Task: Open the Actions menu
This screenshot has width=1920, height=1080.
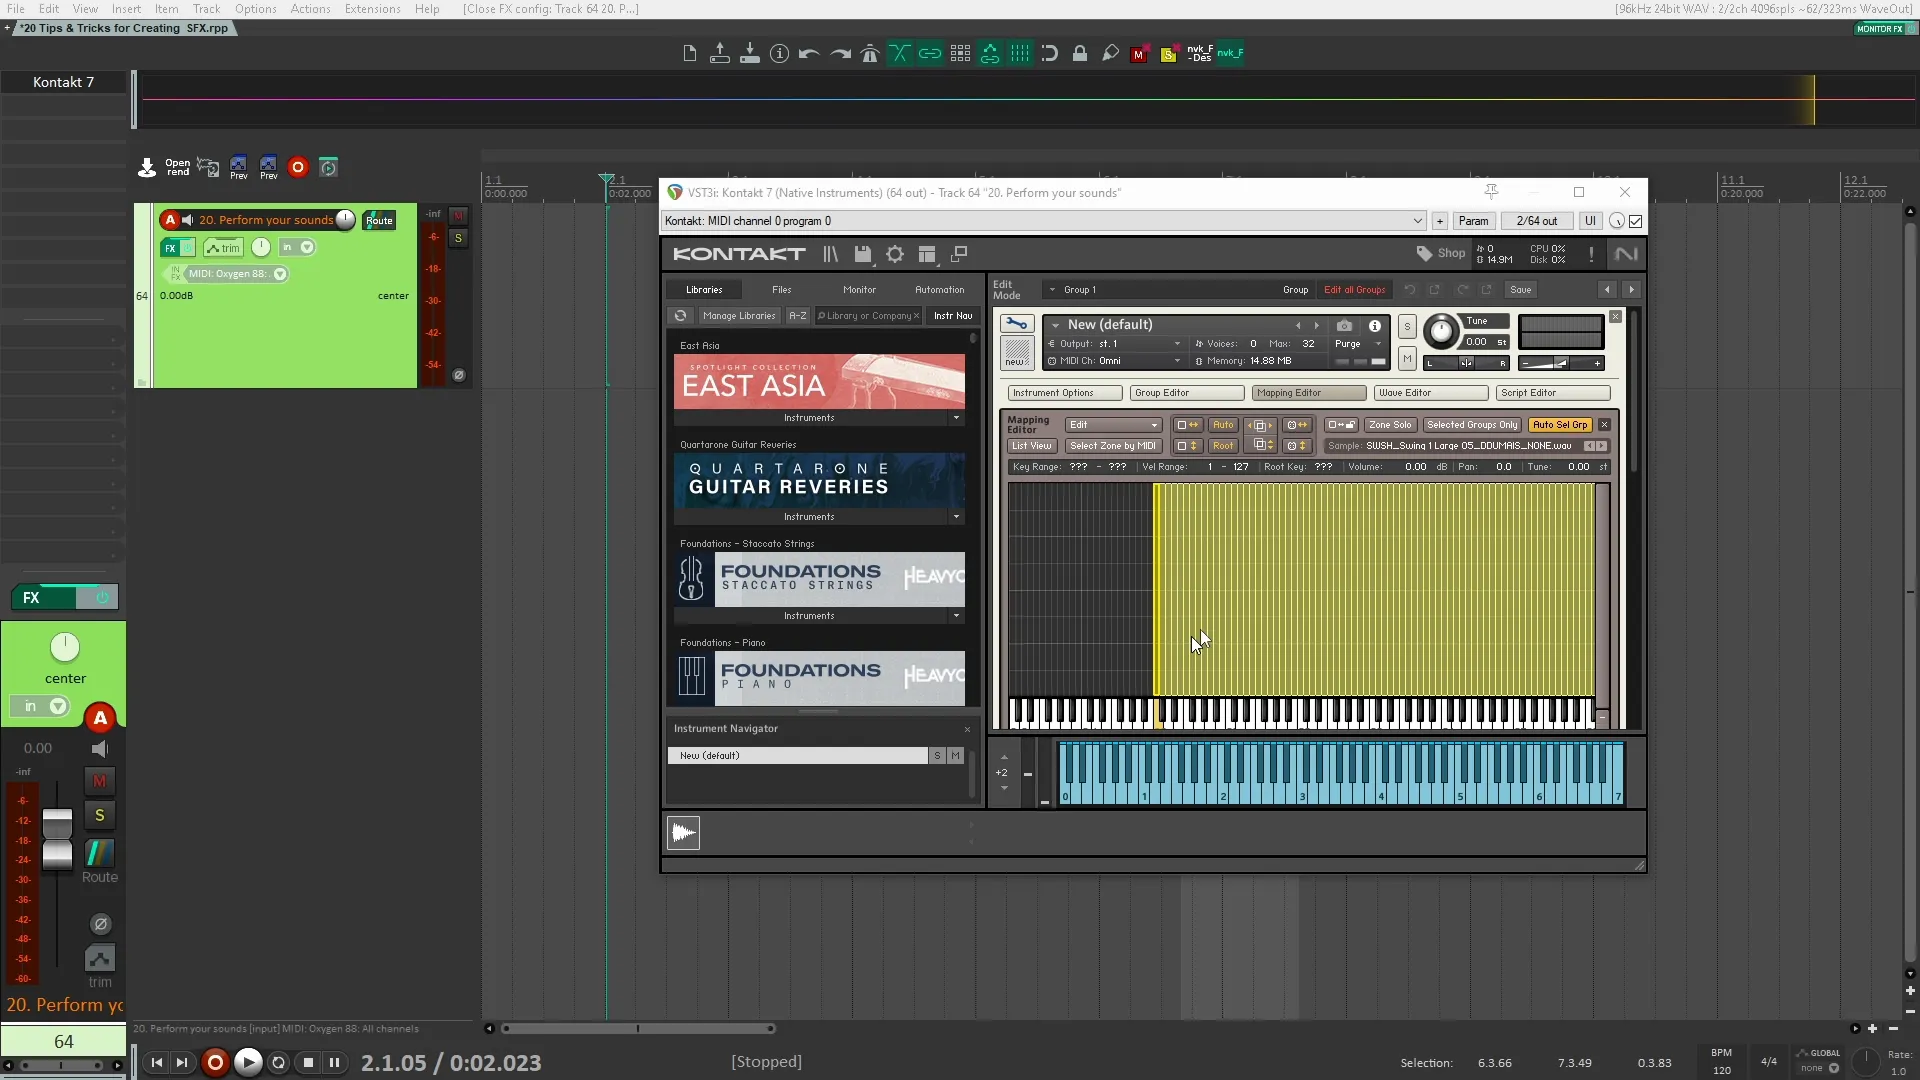Action: click(x=310, y=9)
